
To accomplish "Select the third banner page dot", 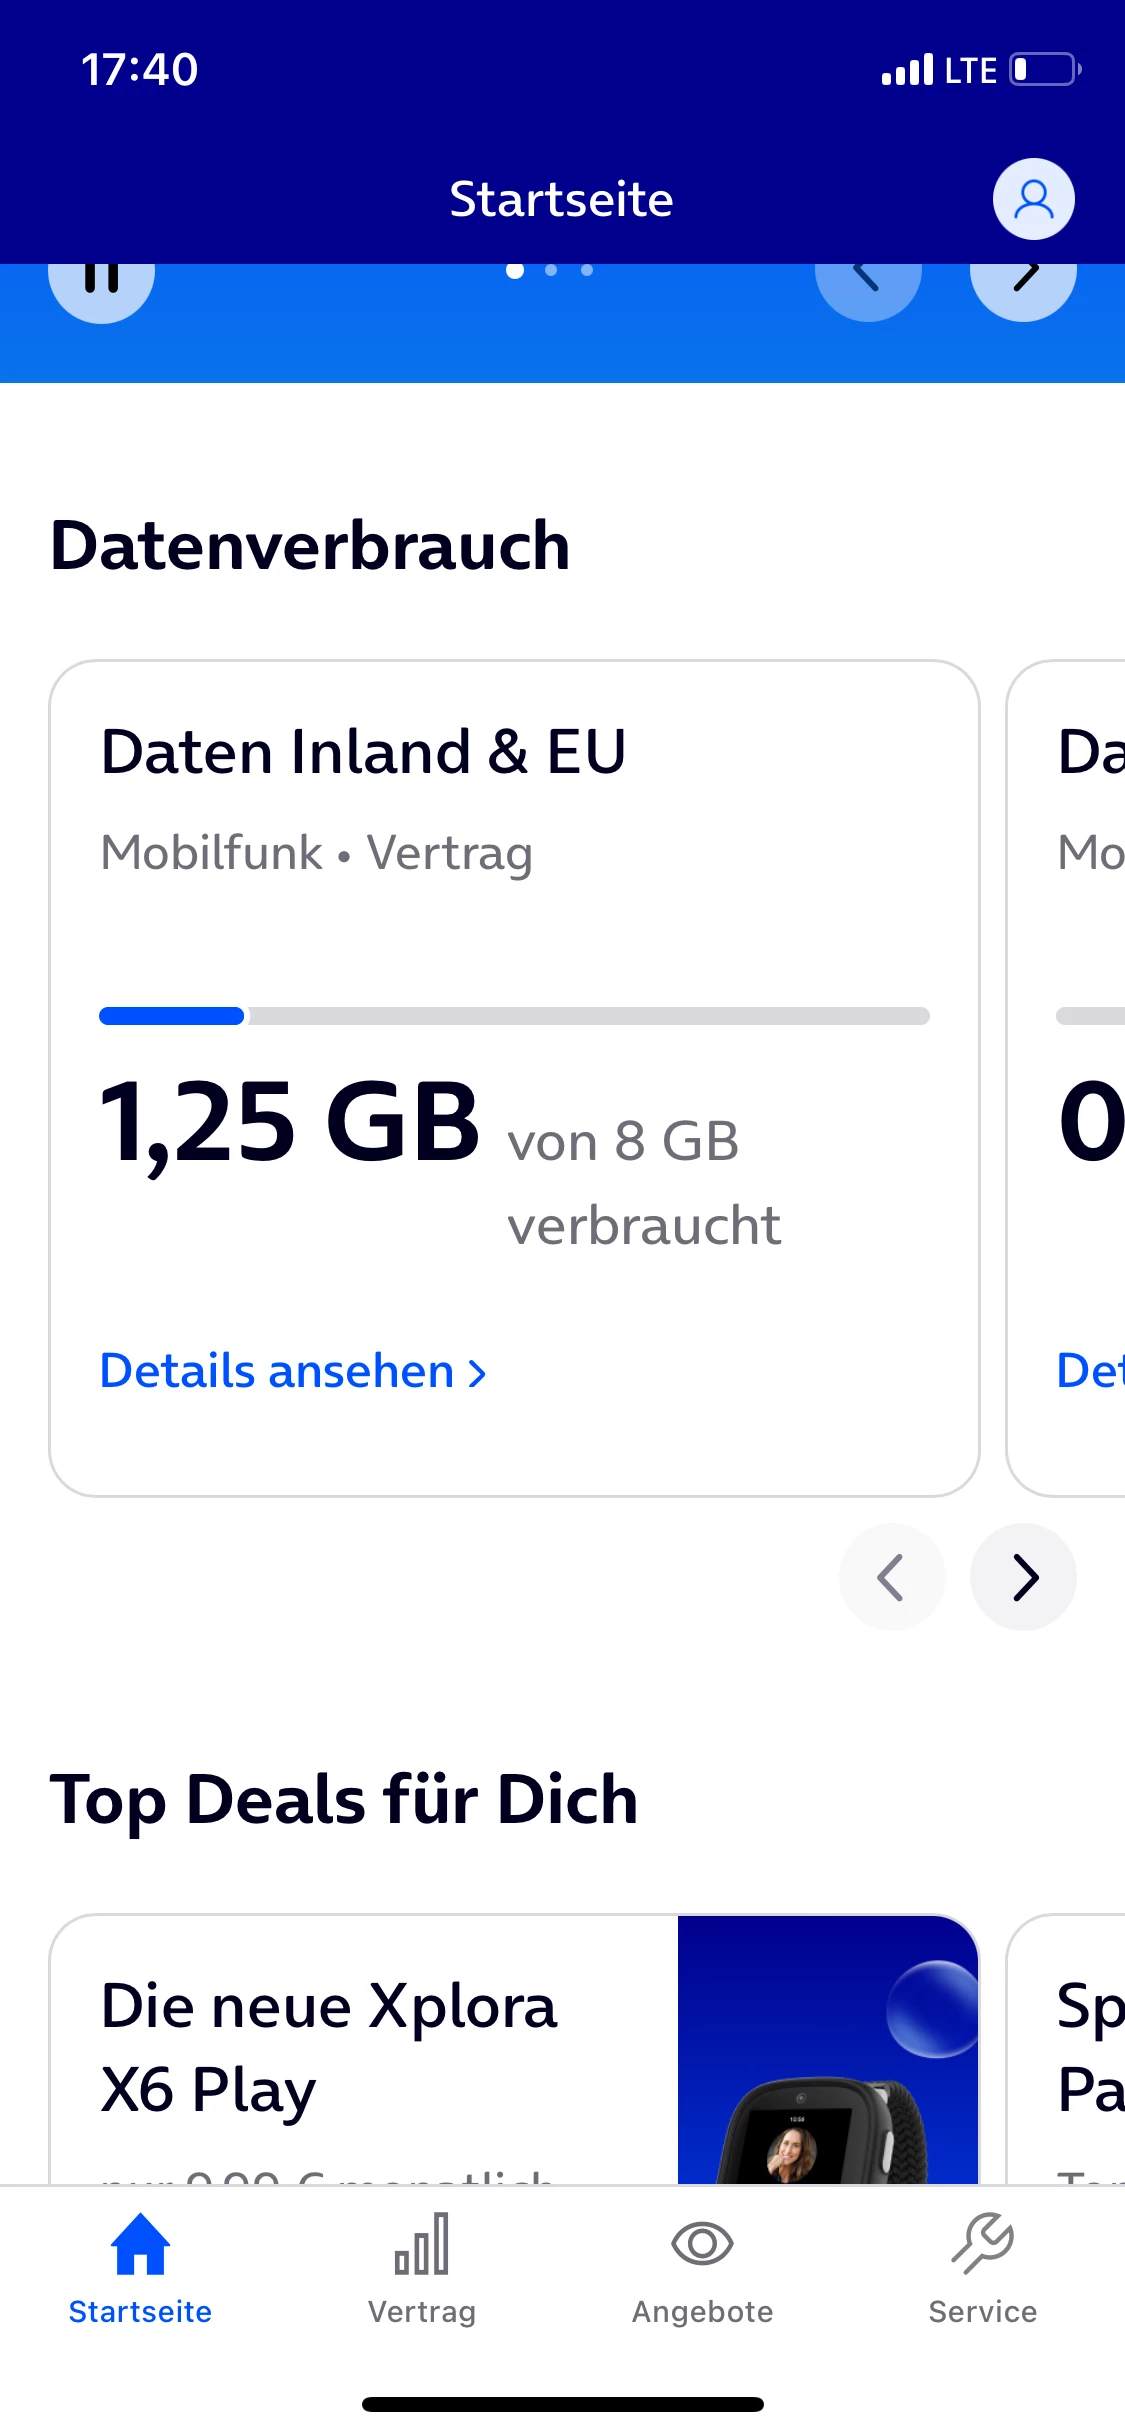I will [x=587, y=271].
